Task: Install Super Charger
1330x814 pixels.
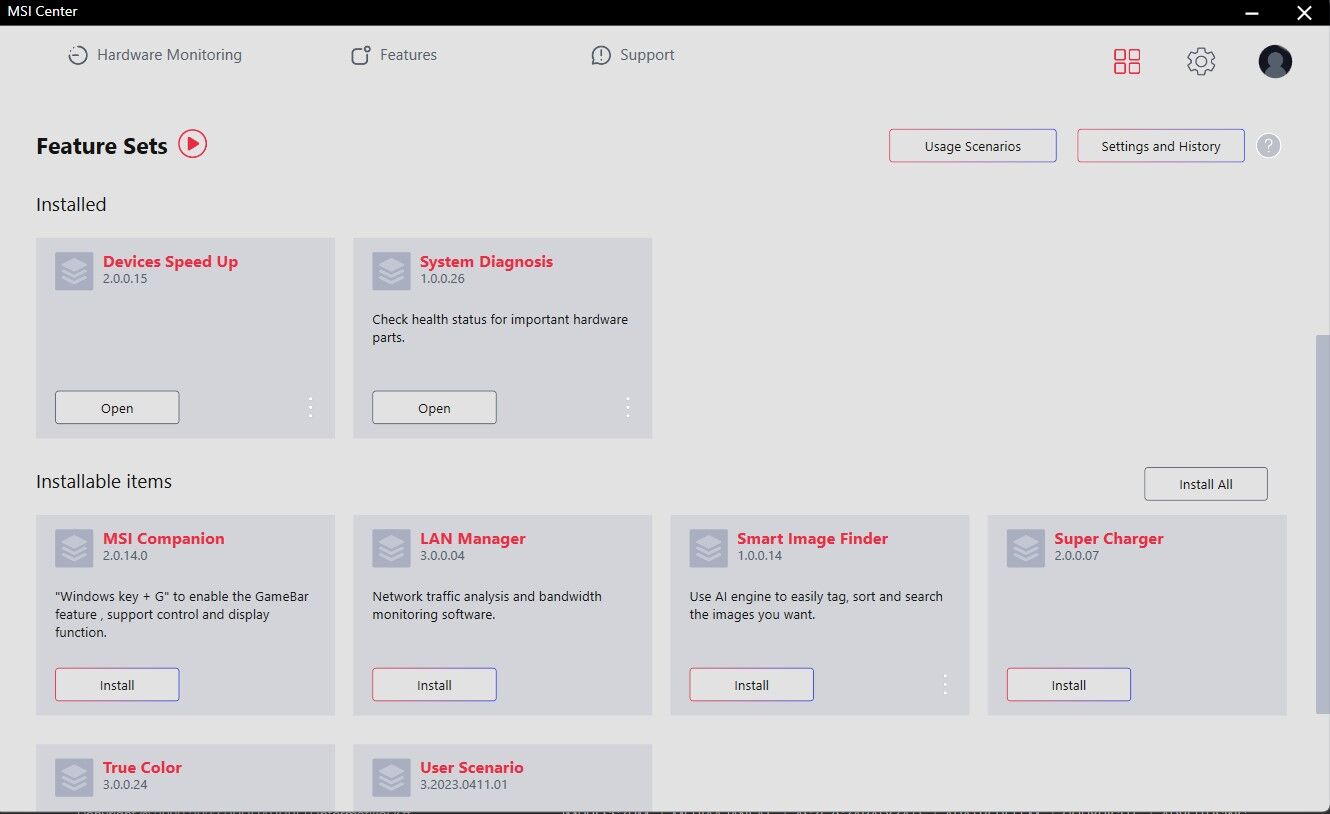Action: 1069,685
